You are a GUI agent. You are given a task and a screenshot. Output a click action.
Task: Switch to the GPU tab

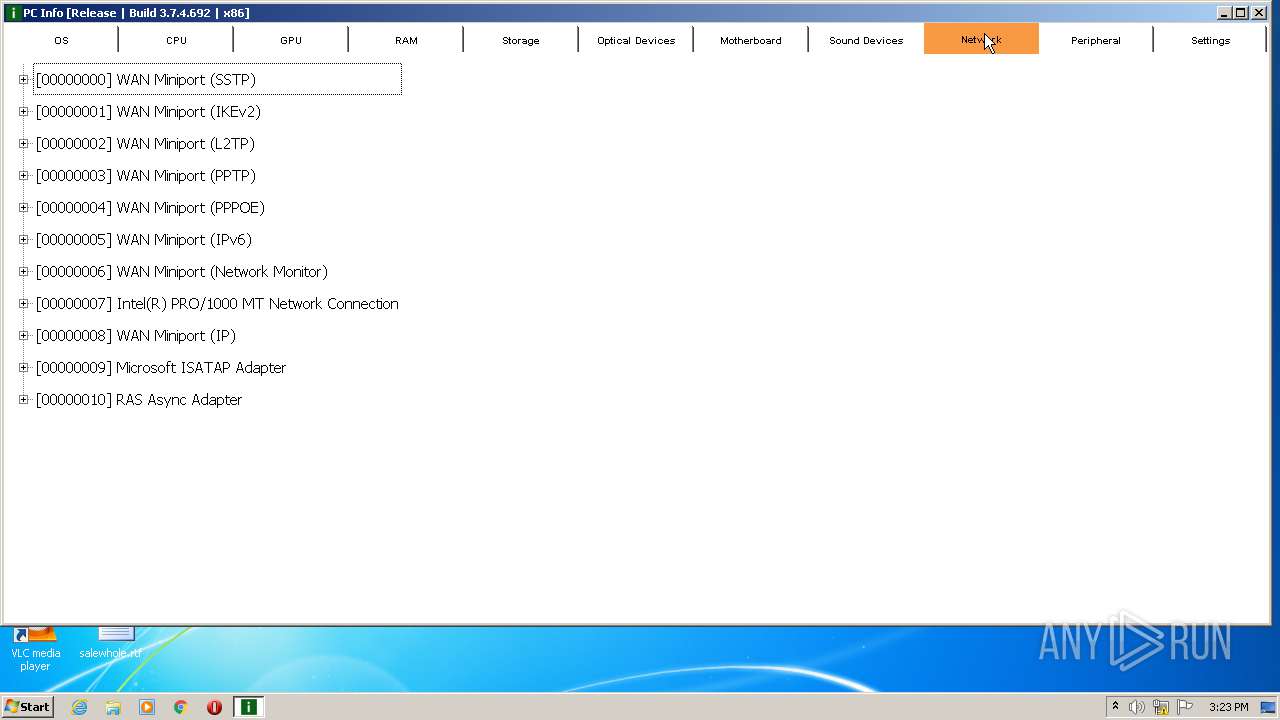pyautogui.click(x=291, y=40)
